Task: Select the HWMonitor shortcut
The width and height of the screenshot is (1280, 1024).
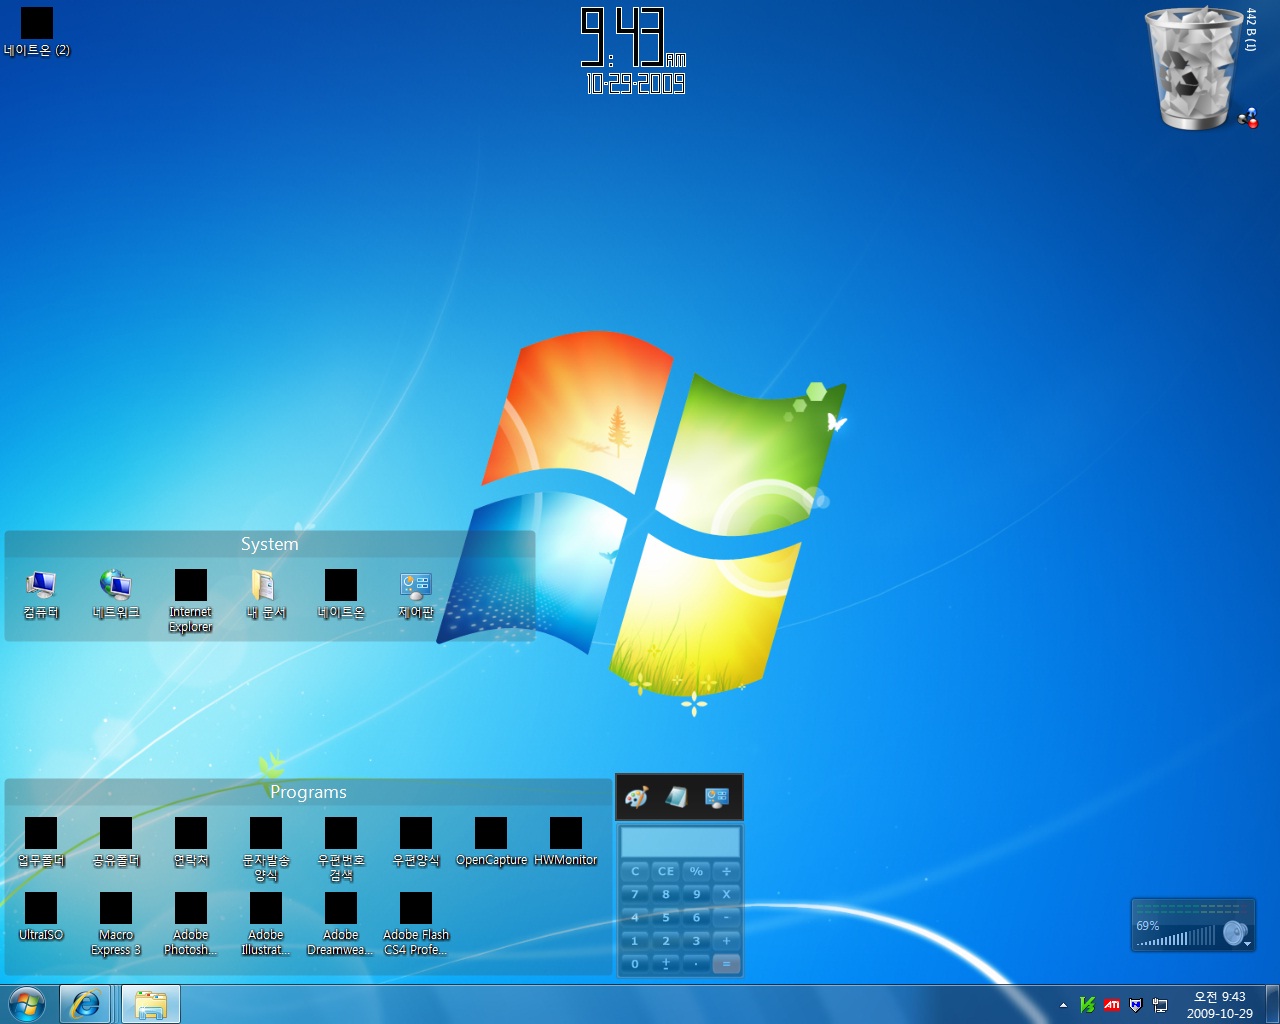Action: point(566,842)
